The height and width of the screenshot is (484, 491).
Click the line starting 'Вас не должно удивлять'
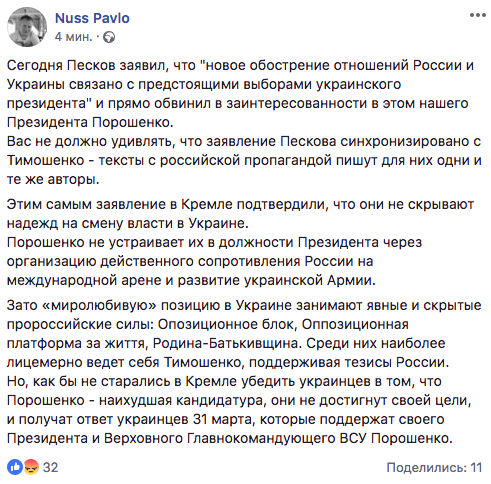click(244, 142)
